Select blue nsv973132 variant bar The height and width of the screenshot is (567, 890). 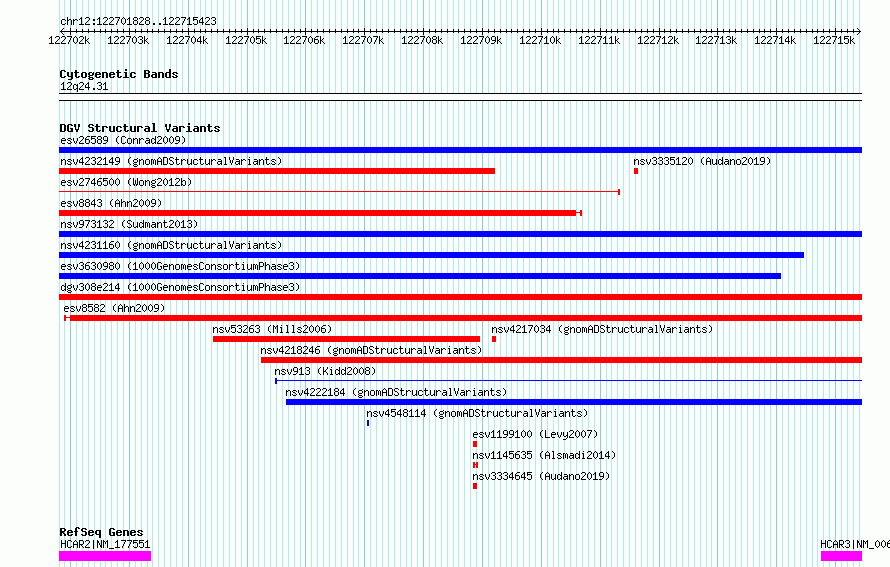[460, 234]
